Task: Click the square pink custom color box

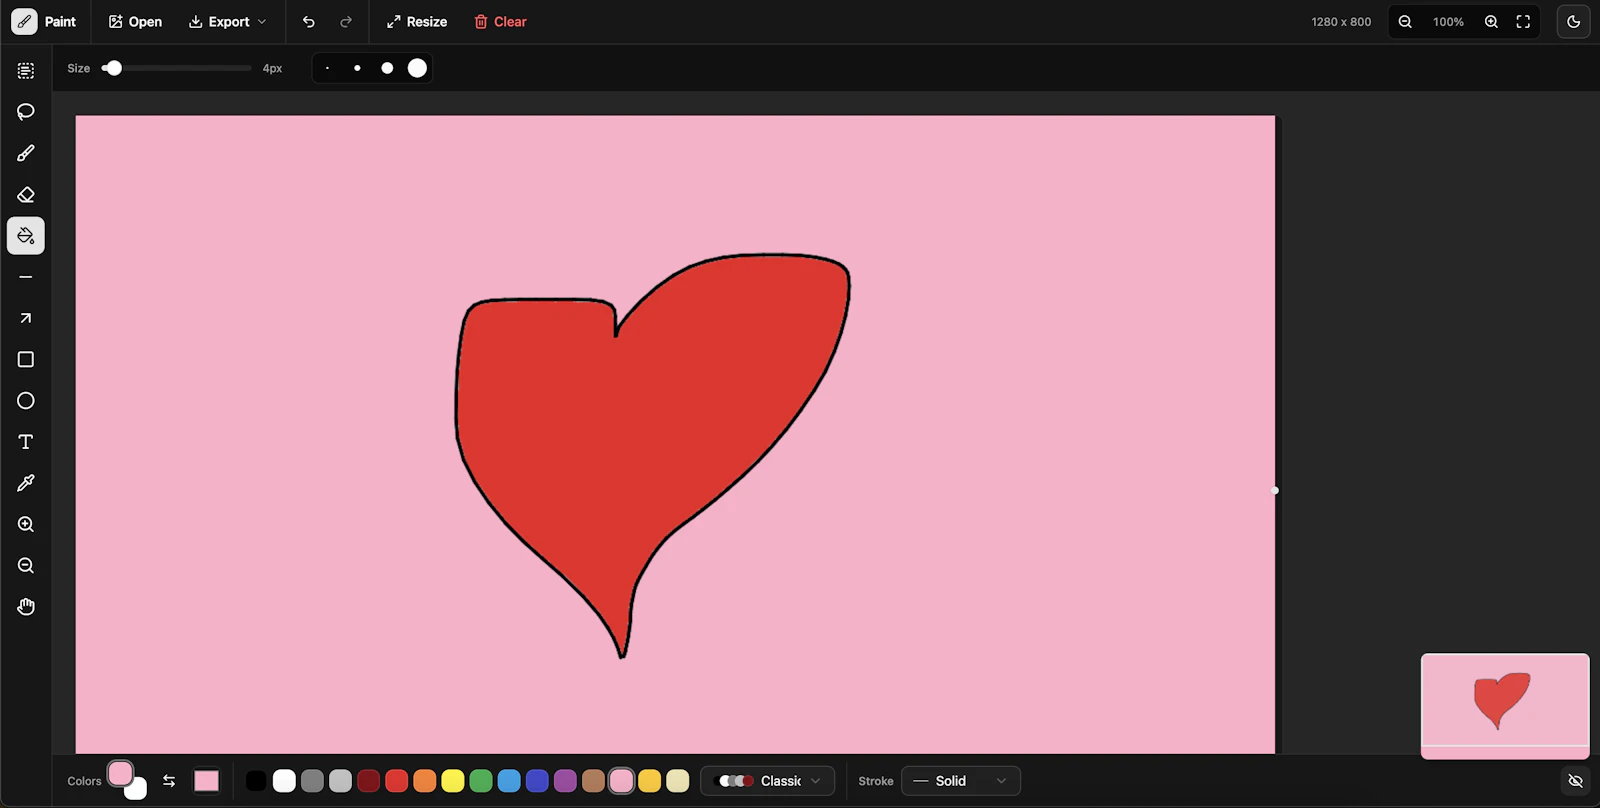Action: click(x=207, y=781)
